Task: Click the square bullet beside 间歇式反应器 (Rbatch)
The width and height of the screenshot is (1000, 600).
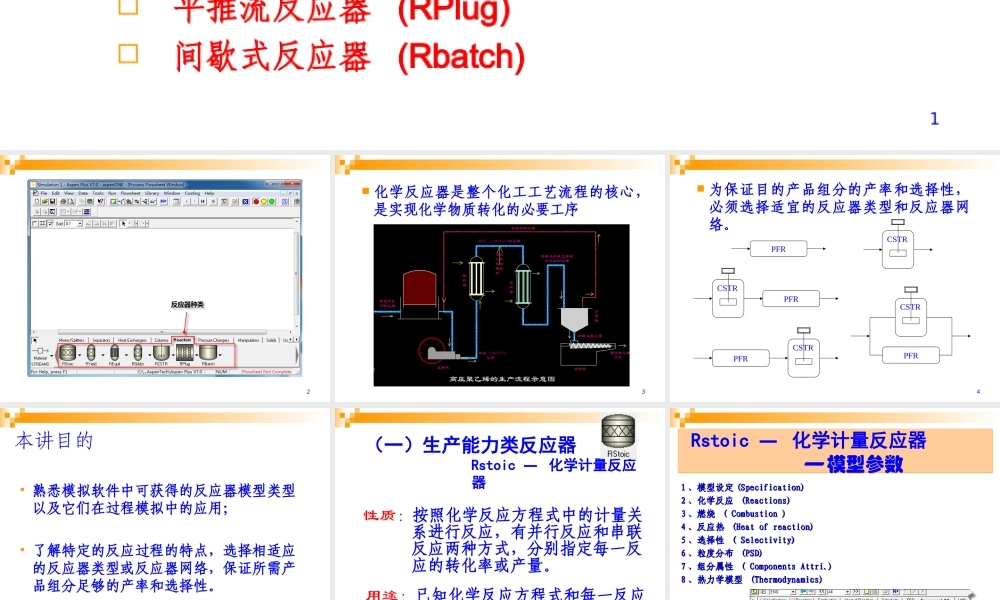Action: (x=128, y=54)
